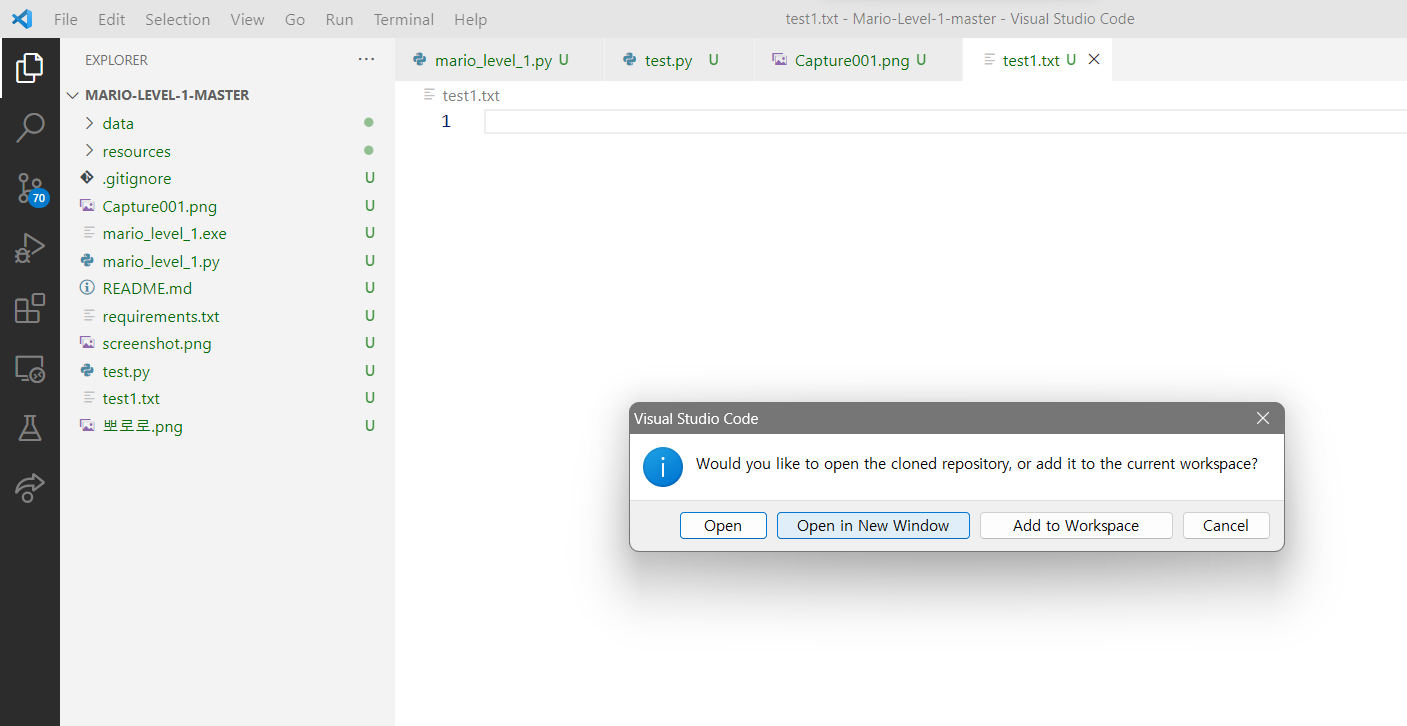Screen dimensions: 1407x726
Task: Open the Edit menu
Action: tap(112, 19)
